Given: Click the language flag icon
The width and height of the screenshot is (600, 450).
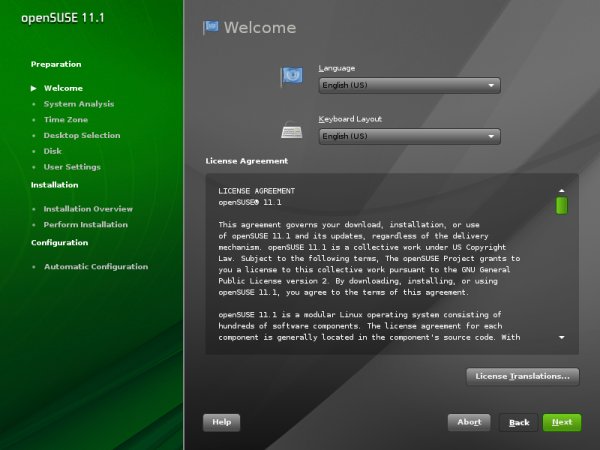Looking at the screenshot, I should point(292,76).
